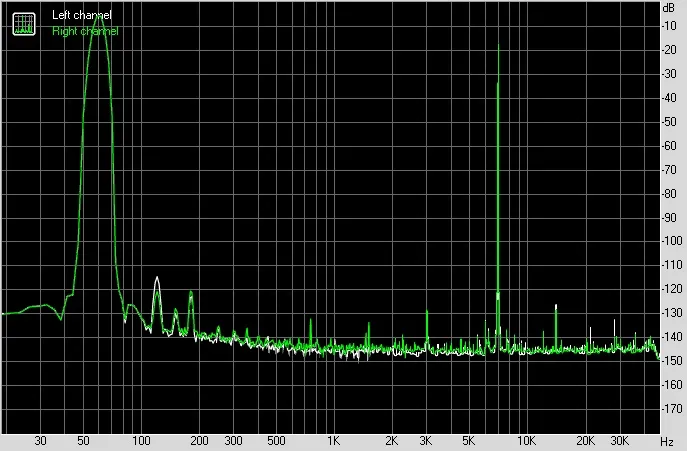Click the "20K" frequency label
Viewport: 687px width, 451px height.
point(585,441)
